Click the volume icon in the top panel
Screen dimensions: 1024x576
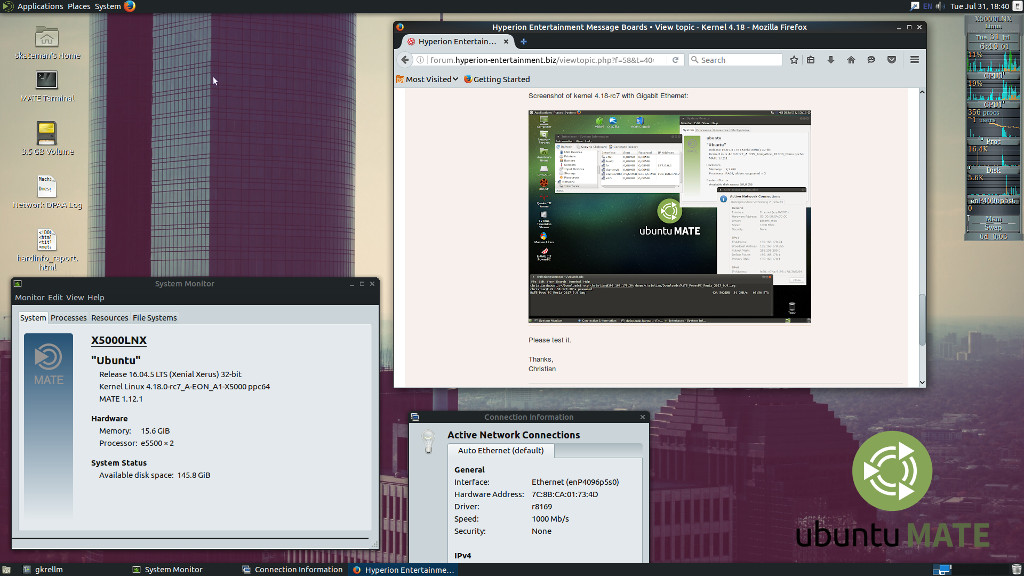coord(940,6)
